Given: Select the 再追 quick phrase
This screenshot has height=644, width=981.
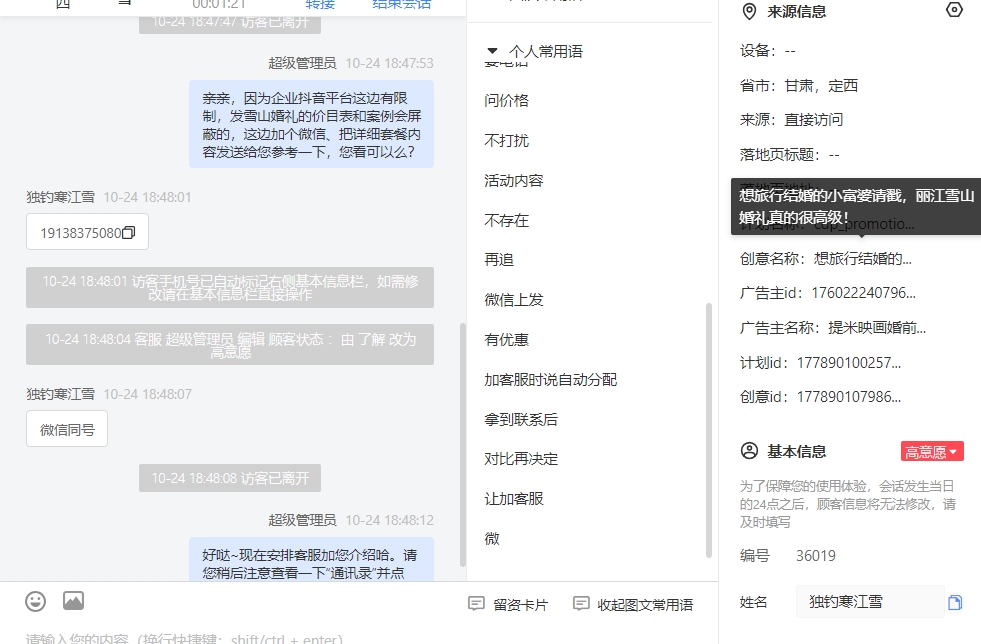Looking at the screenshot, I should click(499, 260).
